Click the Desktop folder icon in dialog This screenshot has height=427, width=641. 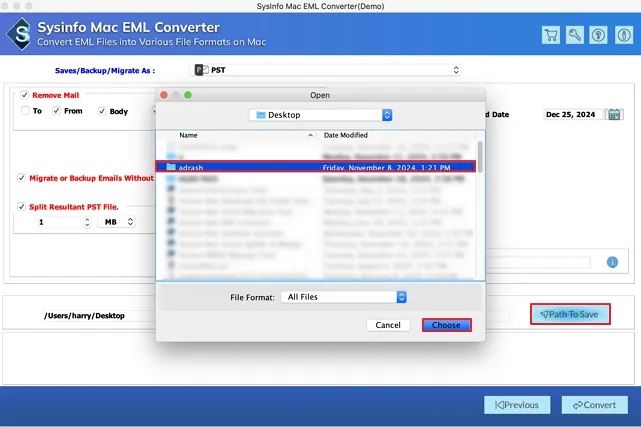[261, 115]
